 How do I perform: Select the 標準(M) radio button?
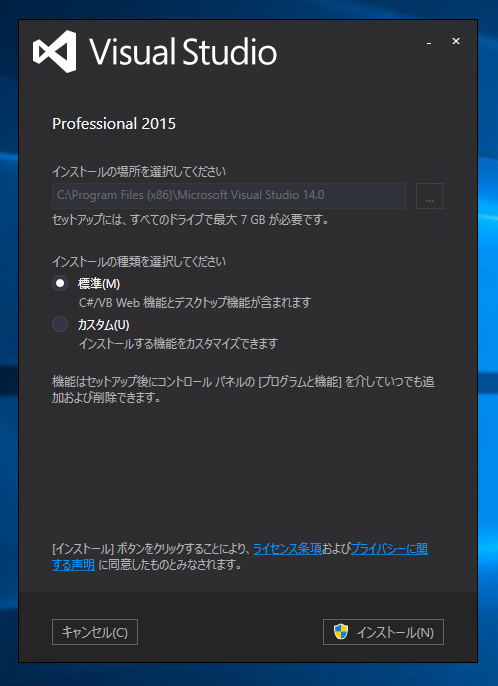pyautogui.click(x=60, y=284)
